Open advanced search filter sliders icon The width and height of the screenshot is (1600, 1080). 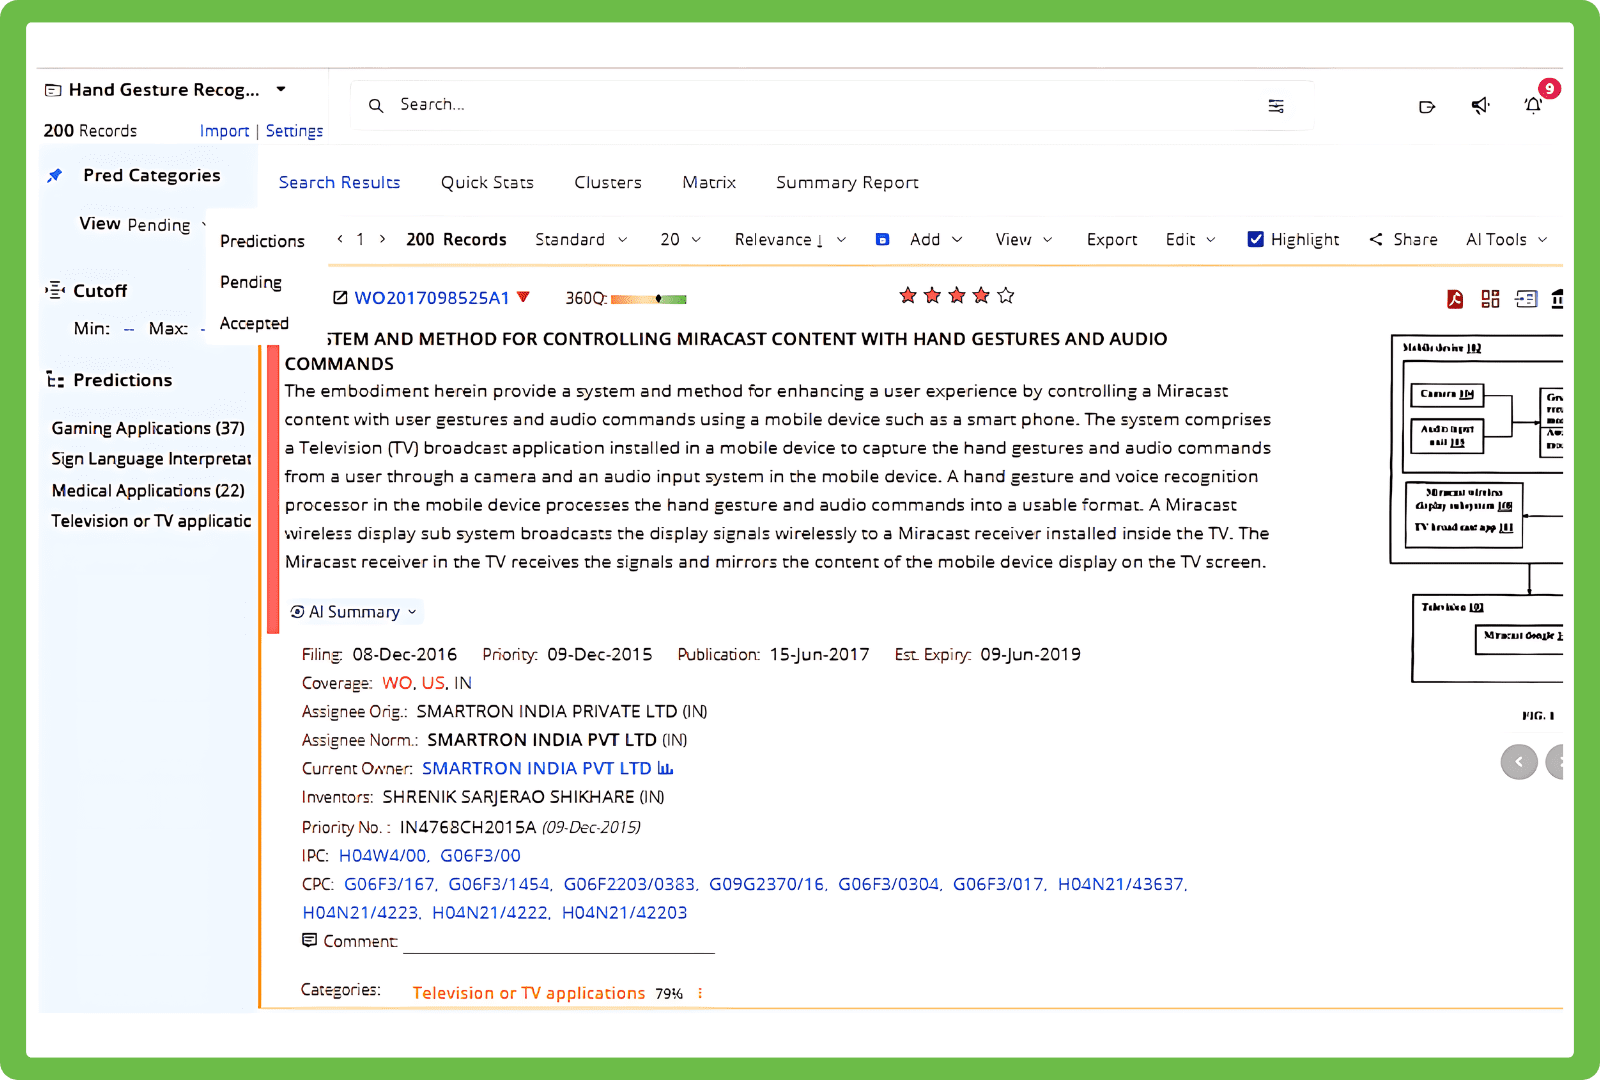click(x=1276, y=106)
